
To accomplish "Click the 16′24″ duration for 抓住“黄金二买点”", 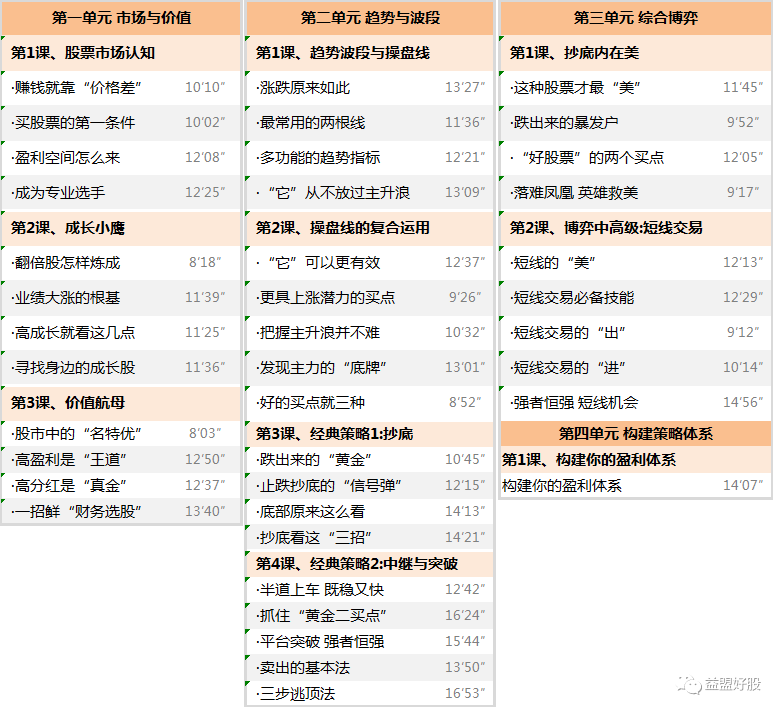I will [x=465, y=616].
